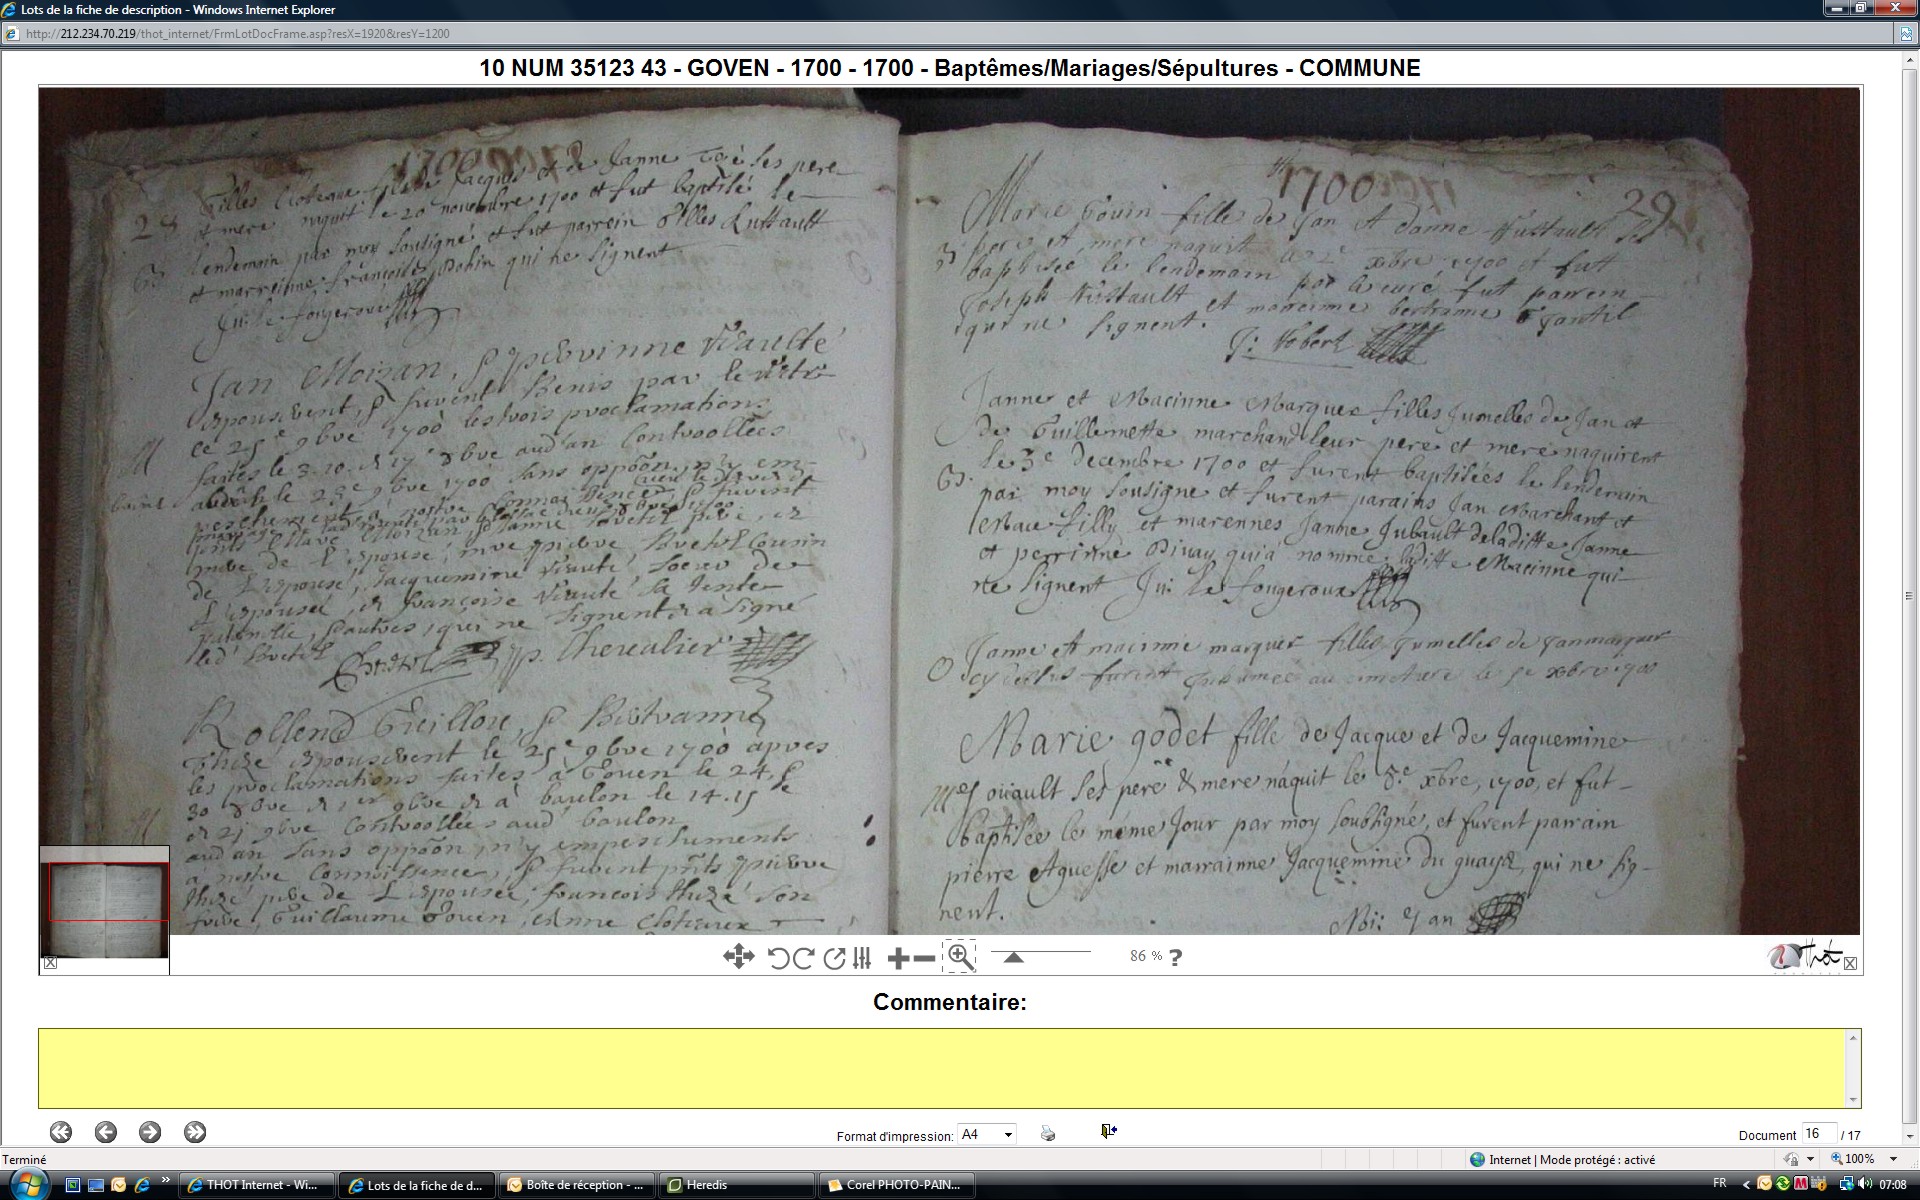Print the document with printer icon
1920x1200 pixels.
1048,1133
